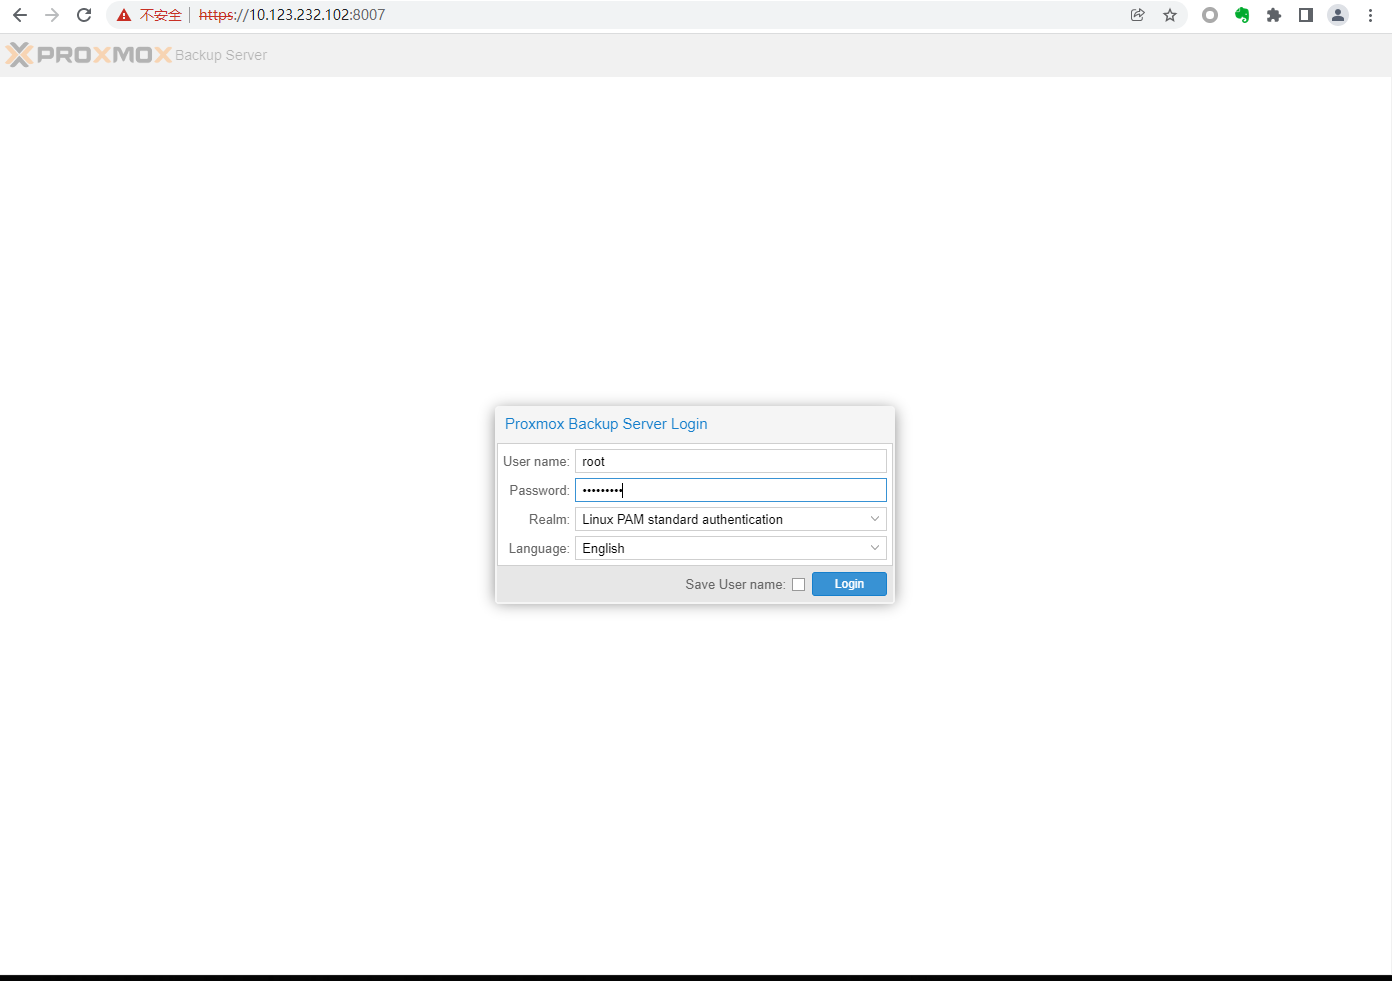
Task: Tick the Save User name checkbox
Action: click(798, 585)
